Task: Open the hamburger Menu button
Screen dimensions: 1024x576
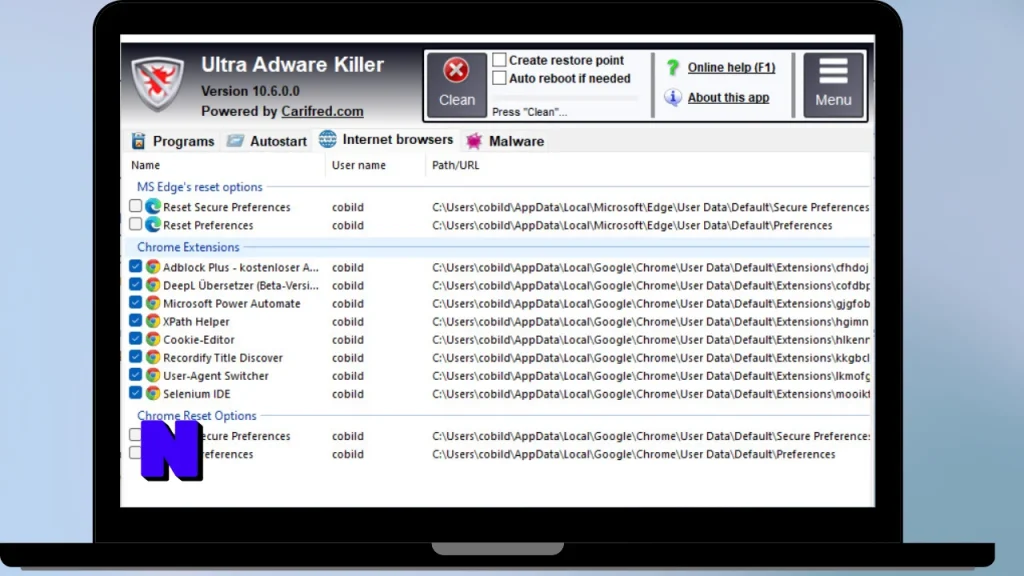Action: coord(833,85)
